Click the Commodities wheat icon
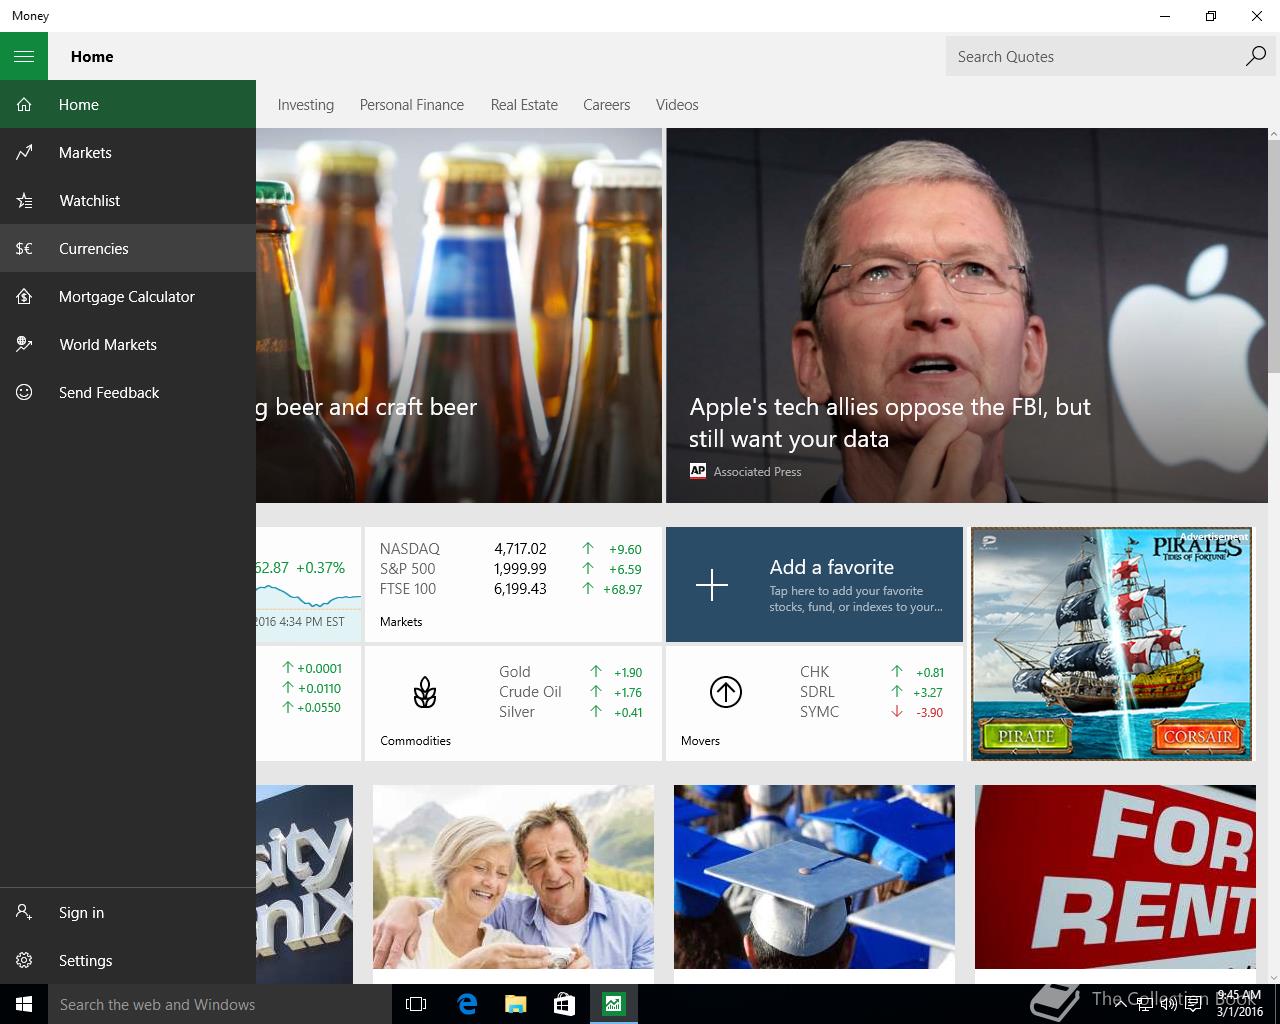This screenshot has width=1280, height=1024. click(x=425, y=692)
